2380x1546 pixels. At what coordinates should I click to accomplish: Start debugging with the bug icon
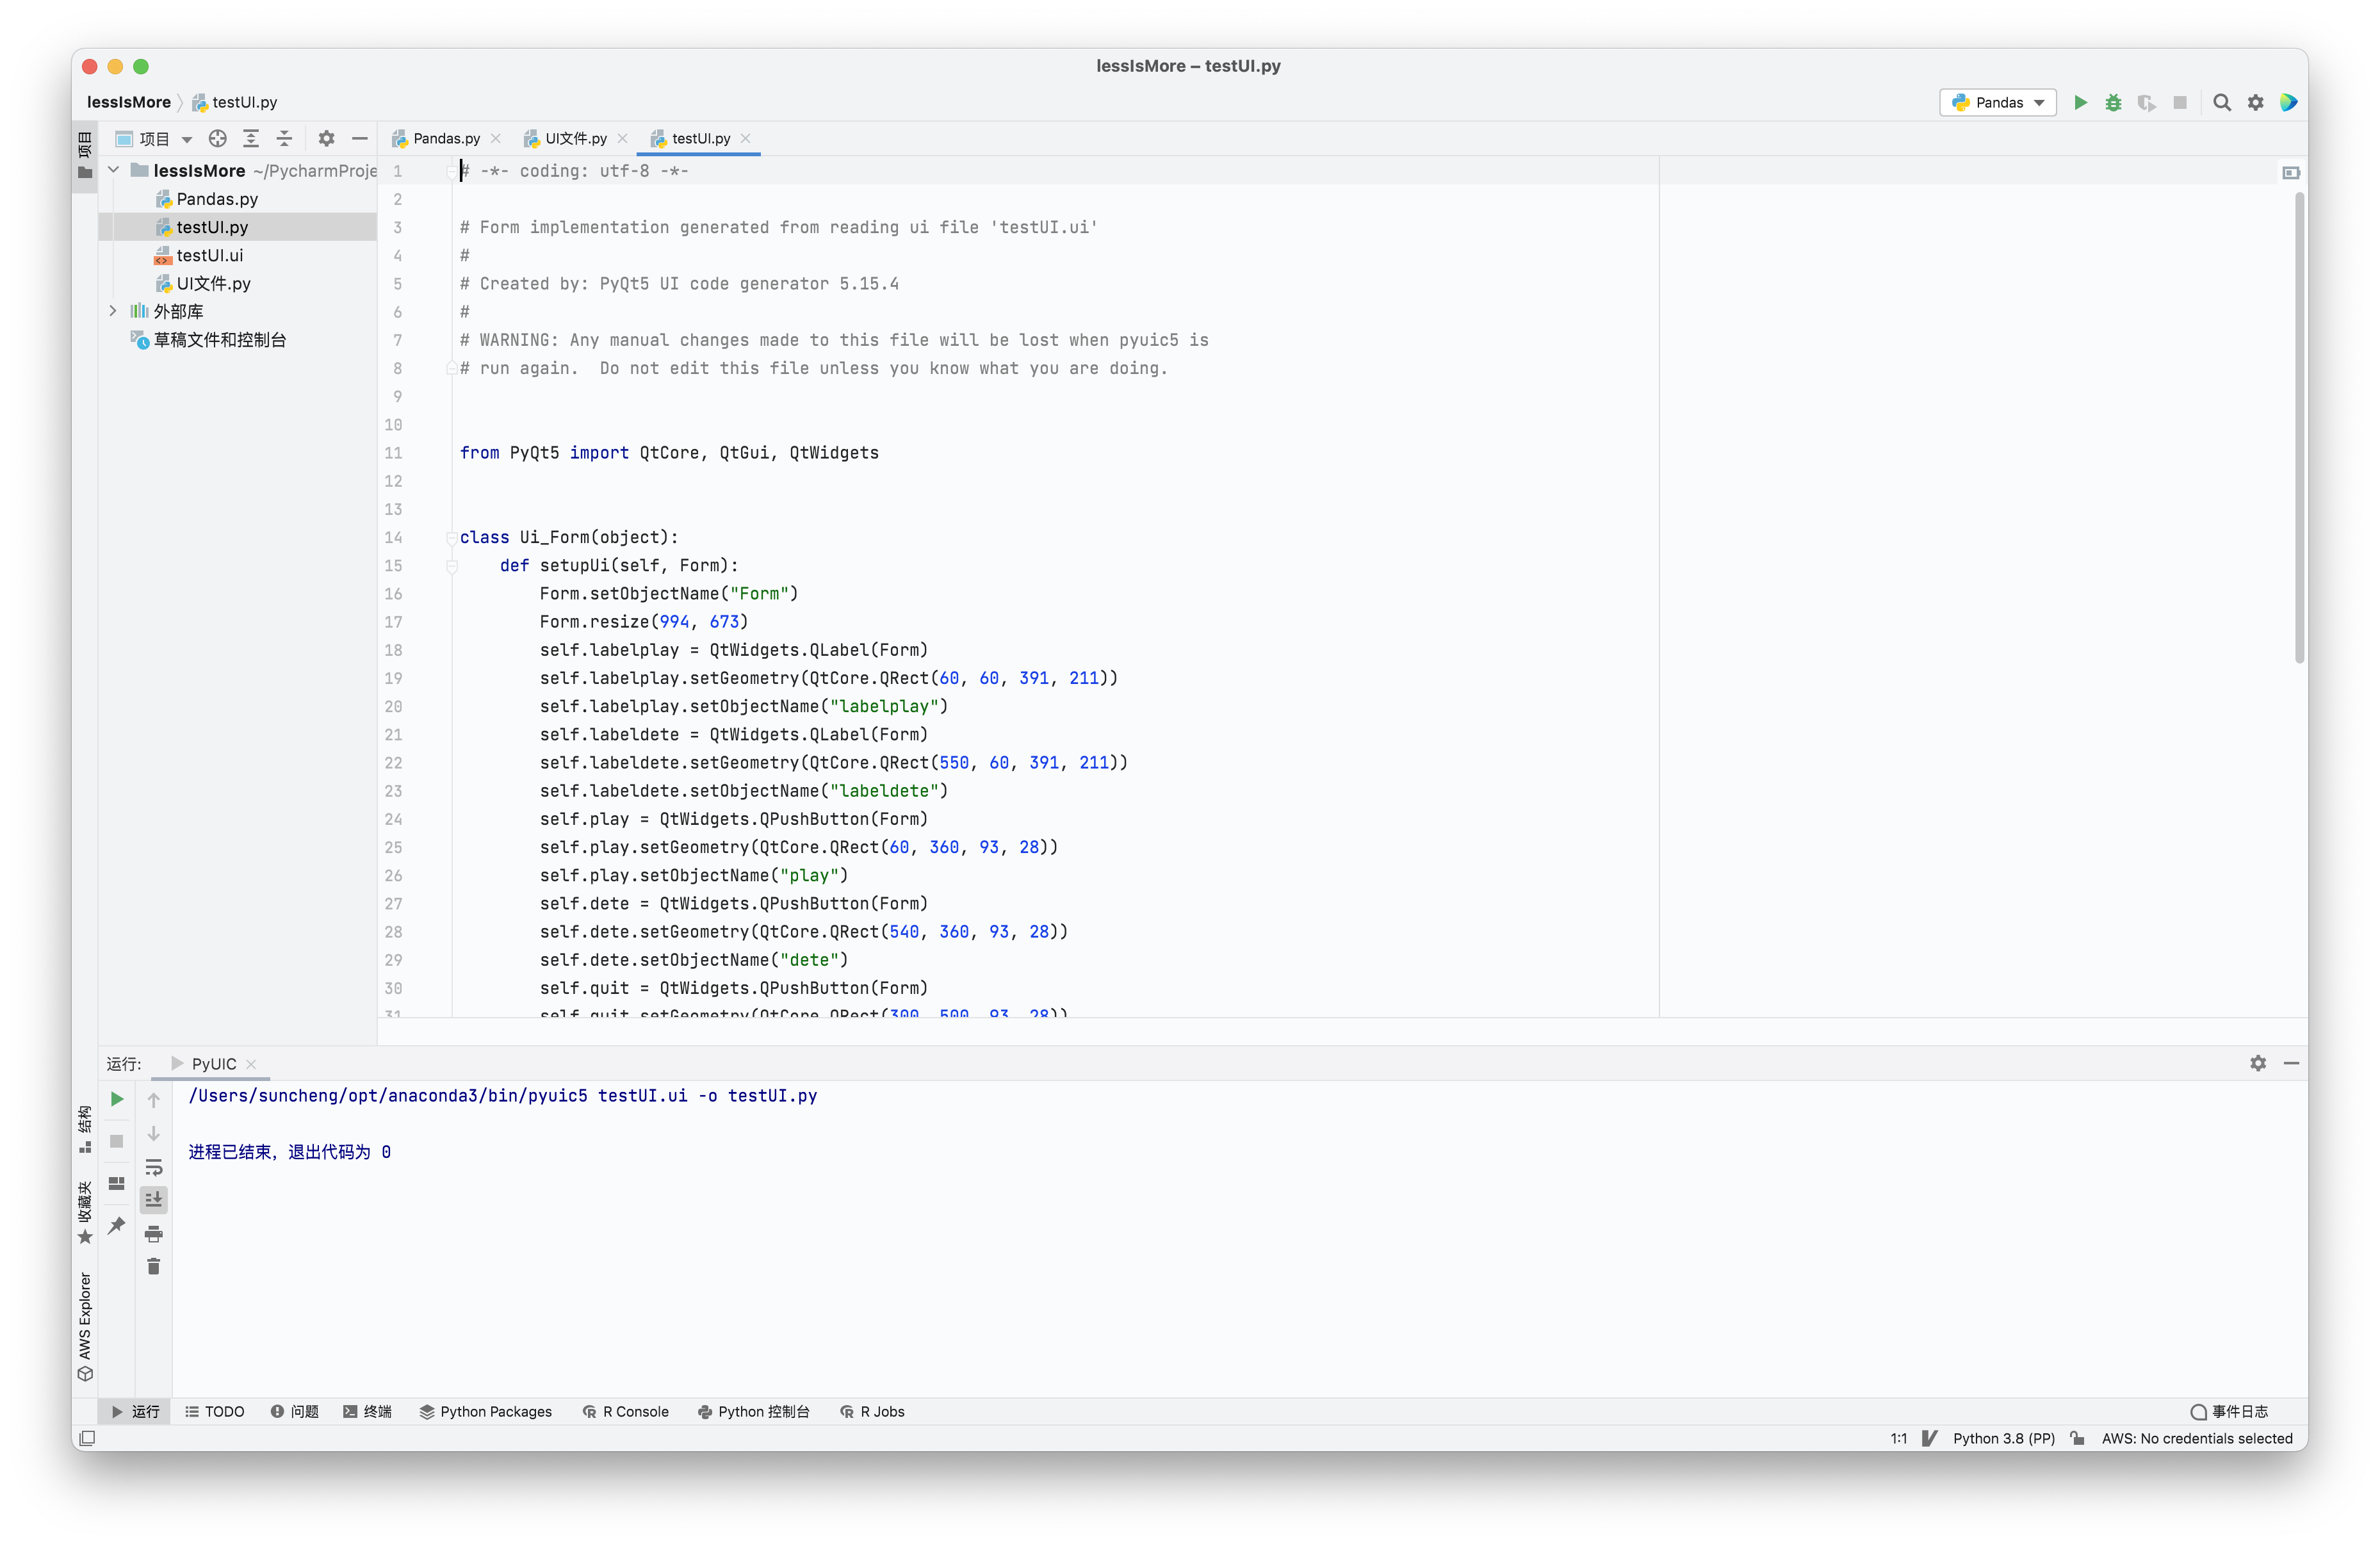2113,102
